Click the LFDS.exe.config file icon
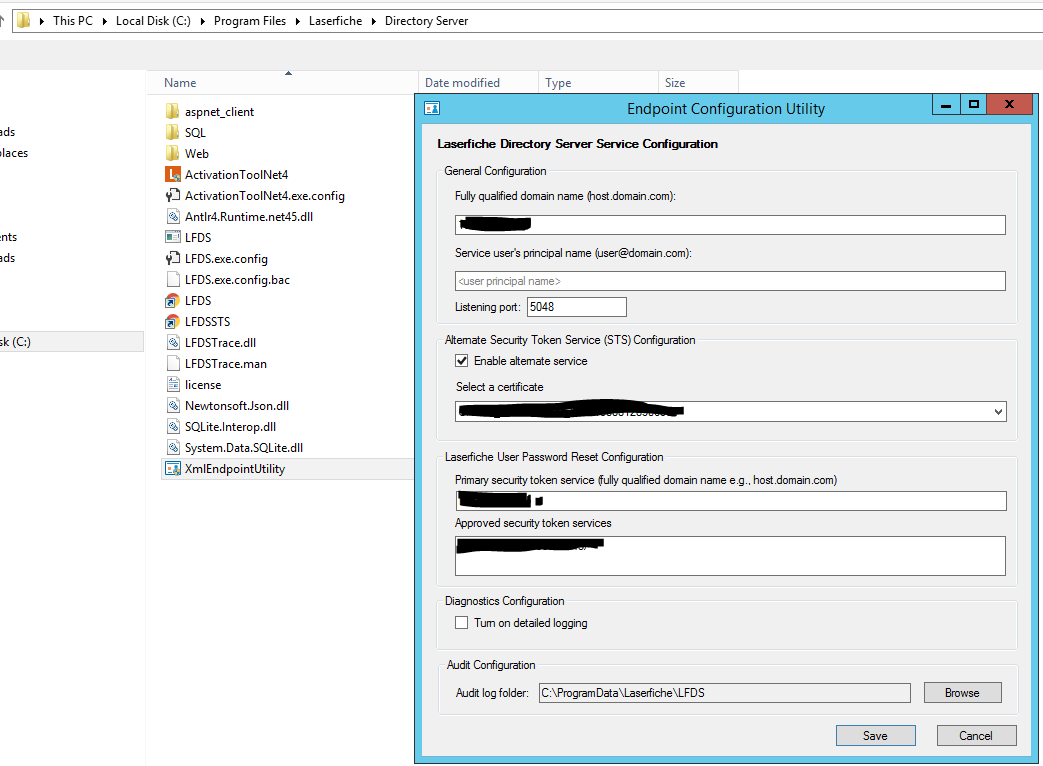 pyautogui.click(x=172, y=258)
